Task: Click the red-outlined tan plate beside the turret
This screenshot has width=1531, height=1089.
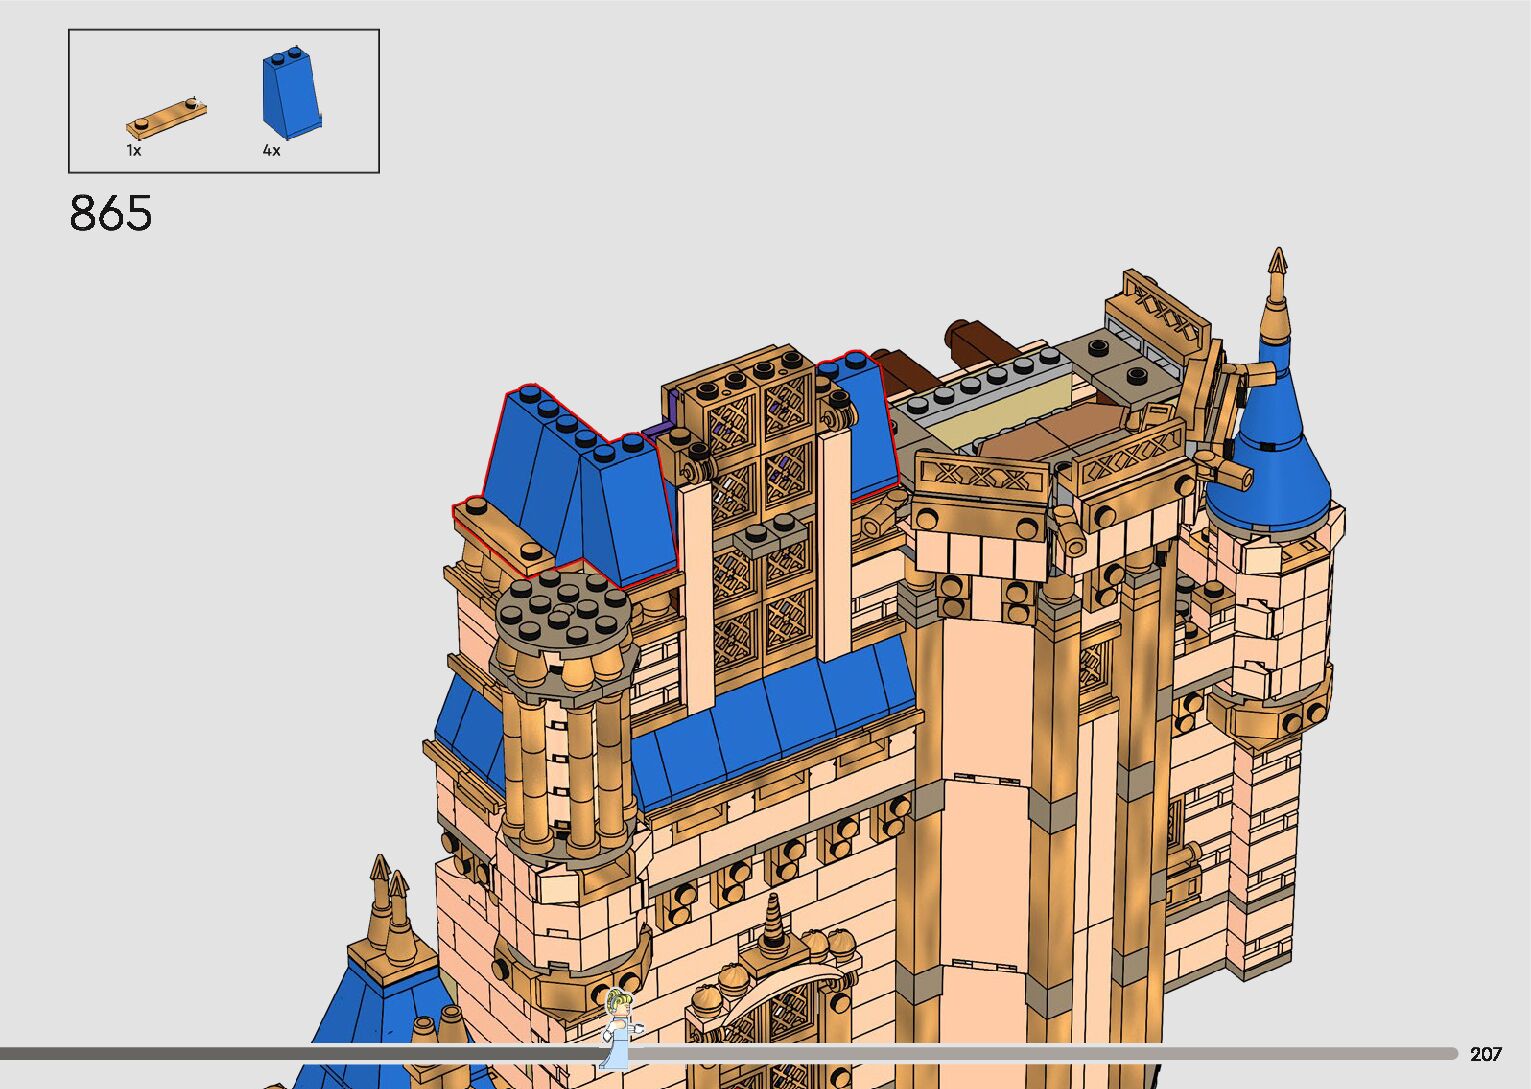Action: click(503, 535)
